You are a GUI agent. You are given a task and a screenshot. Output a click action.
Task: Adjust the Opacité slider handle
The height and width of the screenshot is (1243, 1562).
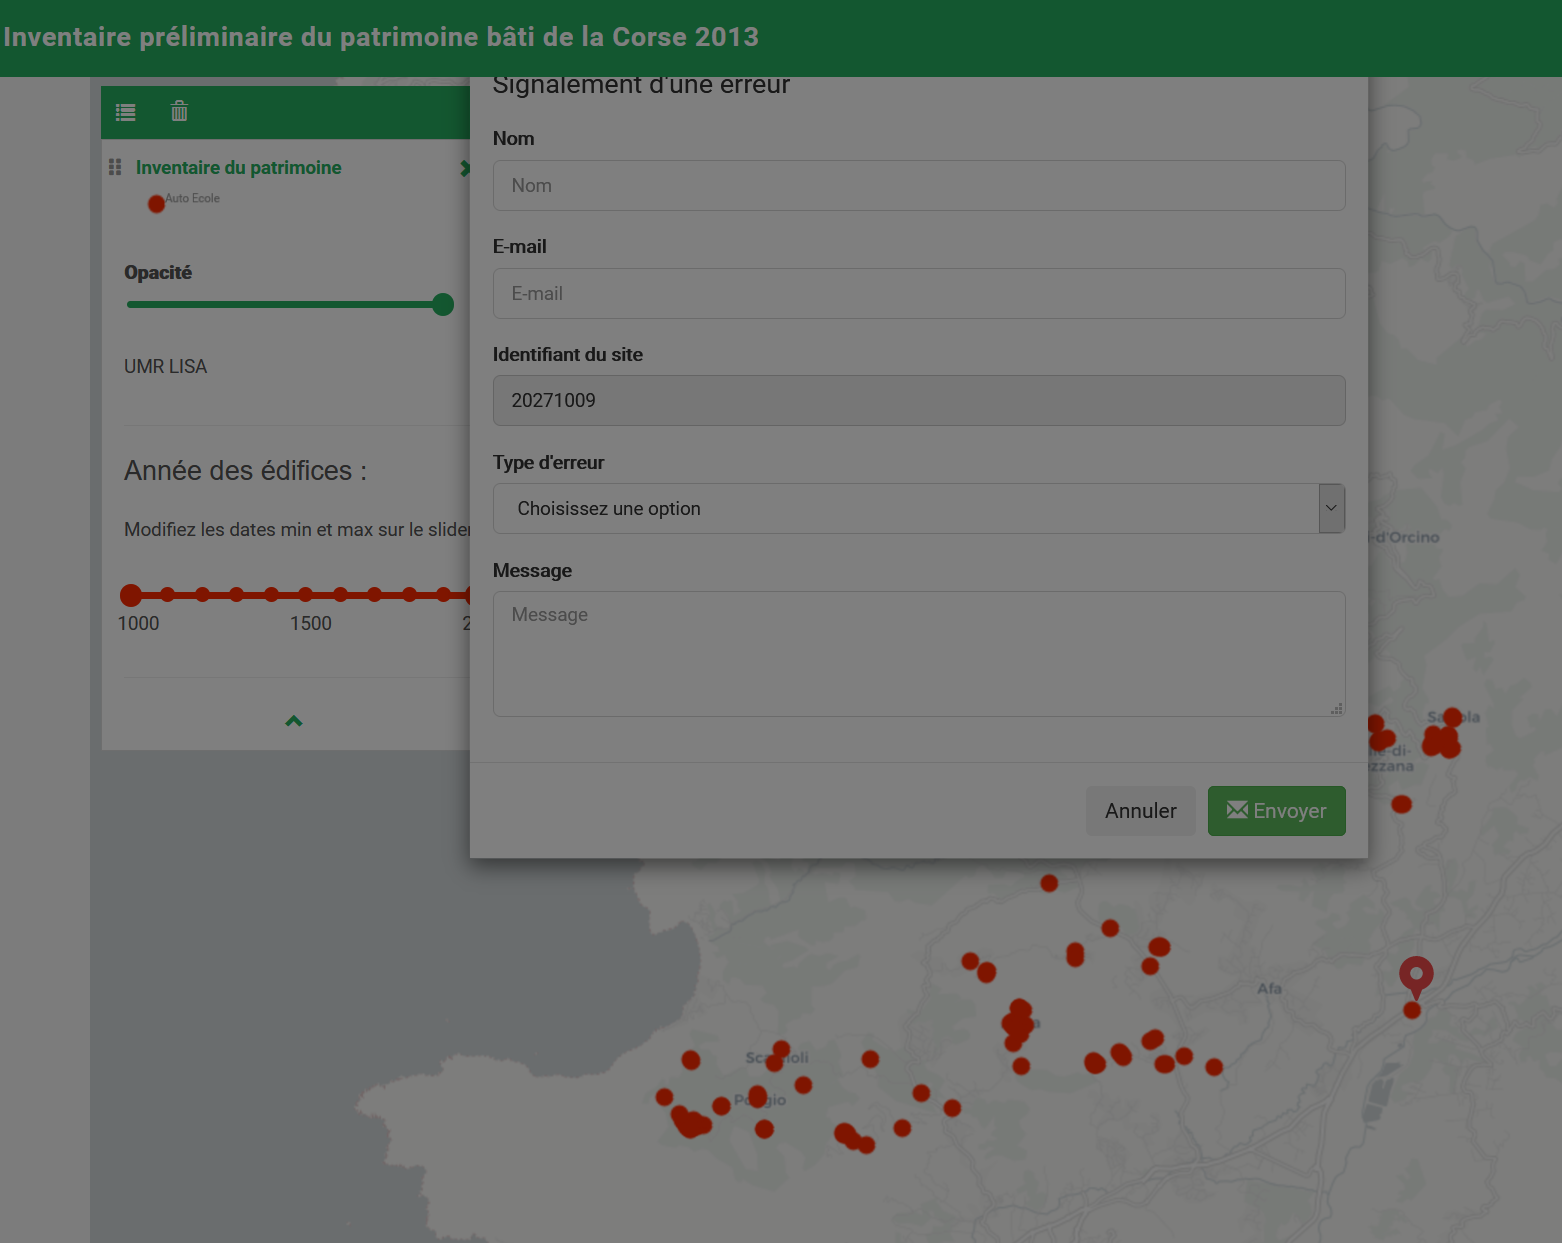click(x=441, y=304)
